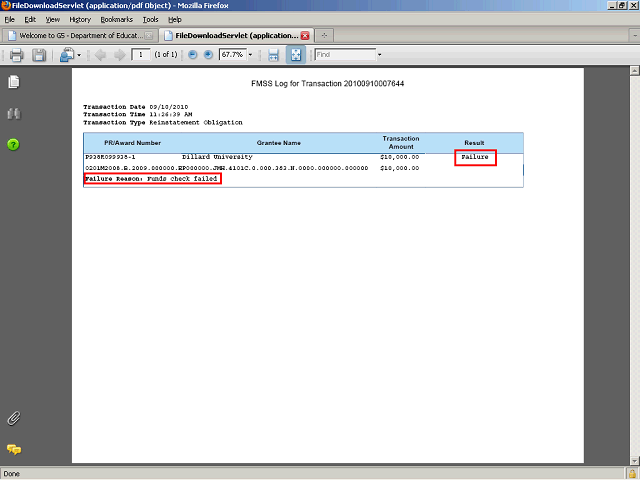Click the Result column header
The height and width of the screenshot is (480, 640).
click(x=474, y=143)
